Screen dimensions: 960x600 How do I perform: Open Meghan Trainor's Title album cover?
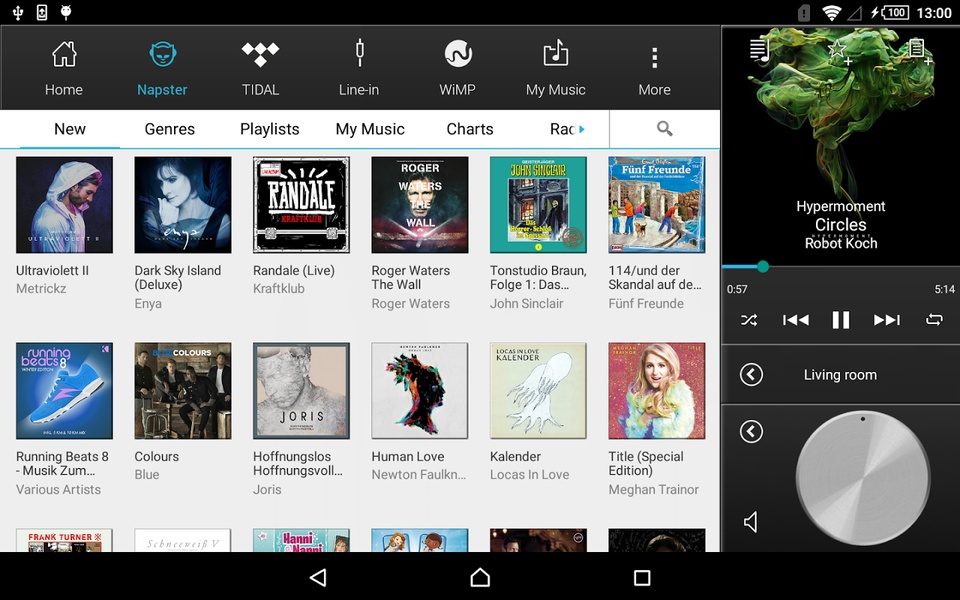coord(657,391)
